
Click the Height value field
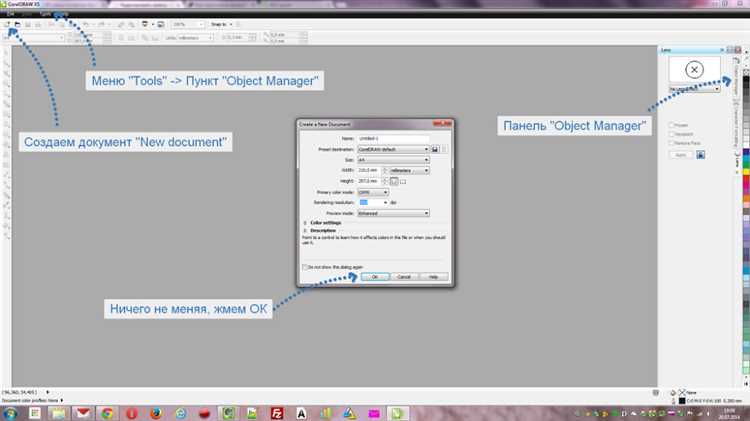click(x=369, y=181)
